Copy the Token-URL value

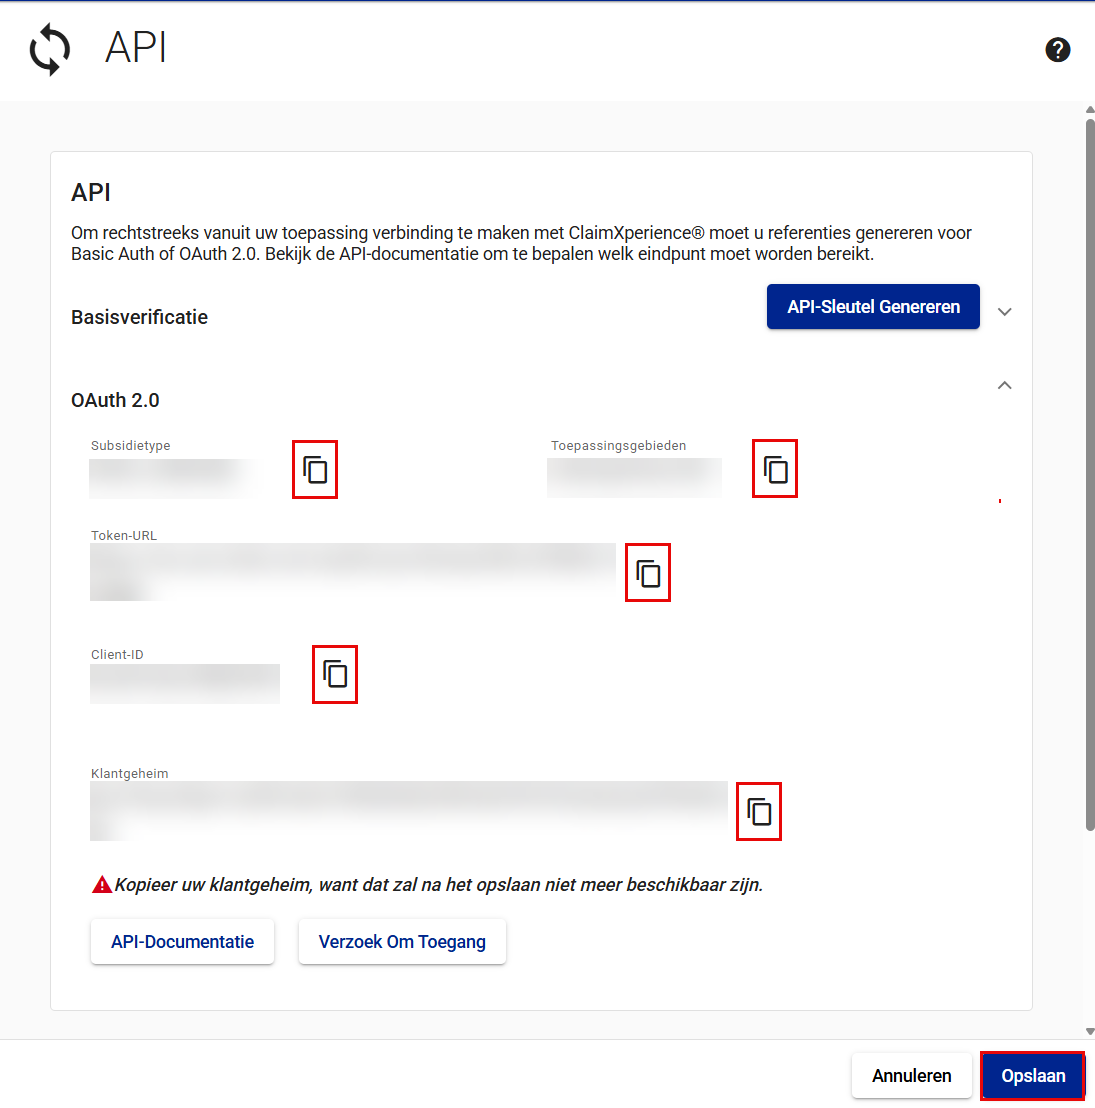[x=648, y=573]
